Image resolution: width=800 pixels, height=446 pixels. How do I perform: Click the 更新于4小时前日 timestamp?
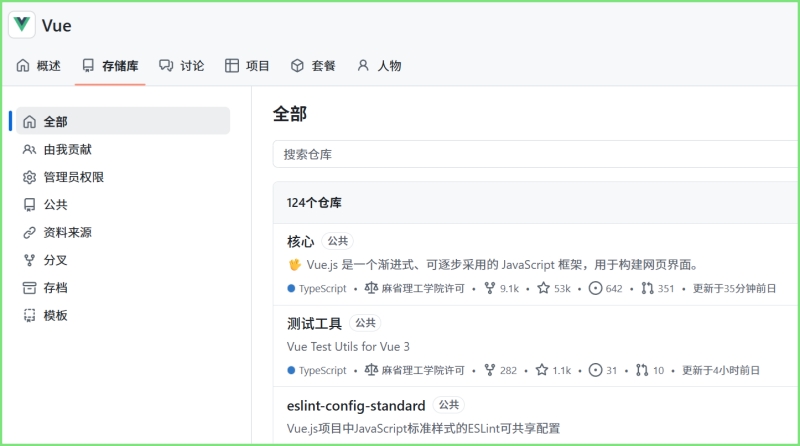coord(721,370)
